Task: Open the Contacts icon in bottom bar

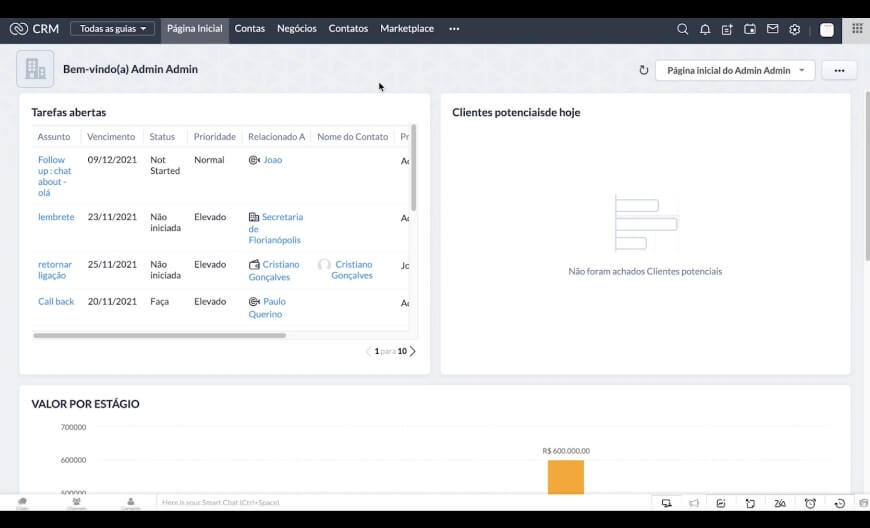Action: [130, 502]
